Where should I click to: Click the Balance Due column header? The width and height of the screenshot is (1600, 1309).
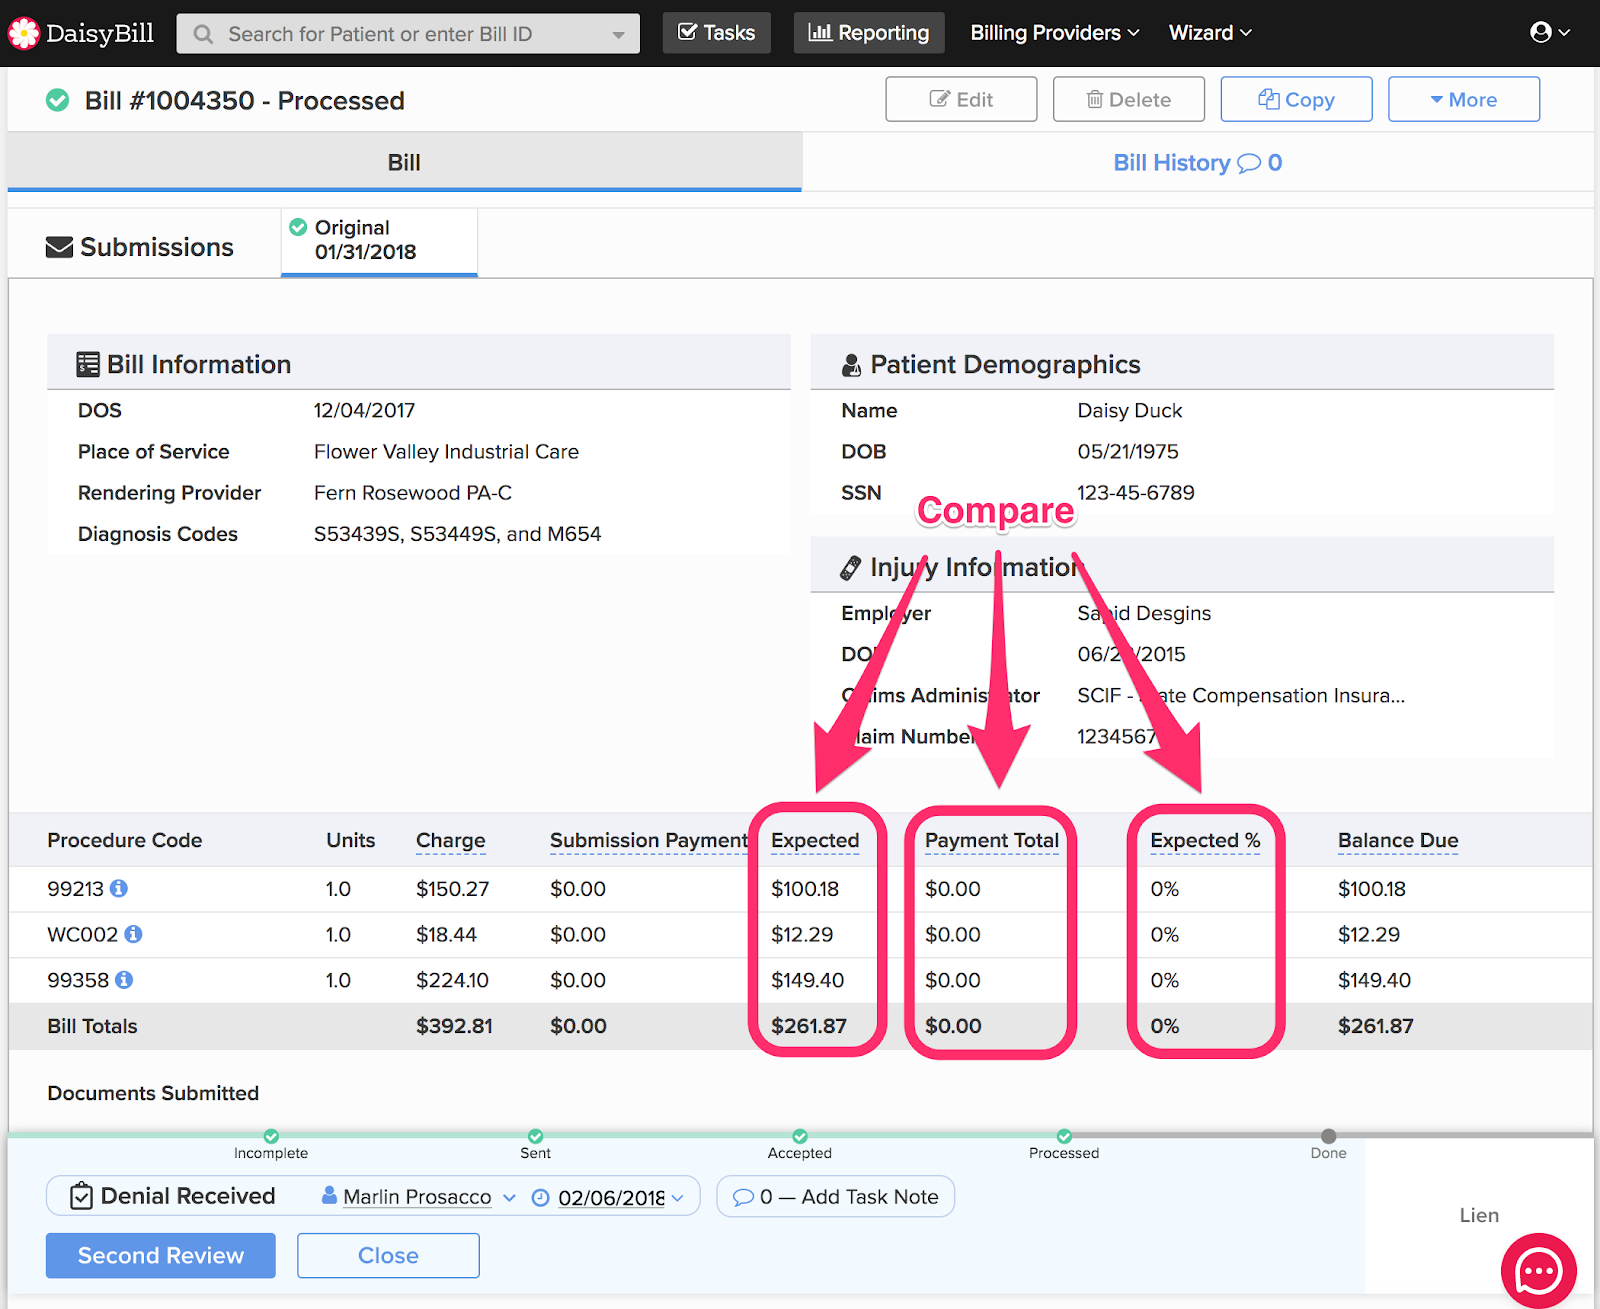pos(1398,840)
